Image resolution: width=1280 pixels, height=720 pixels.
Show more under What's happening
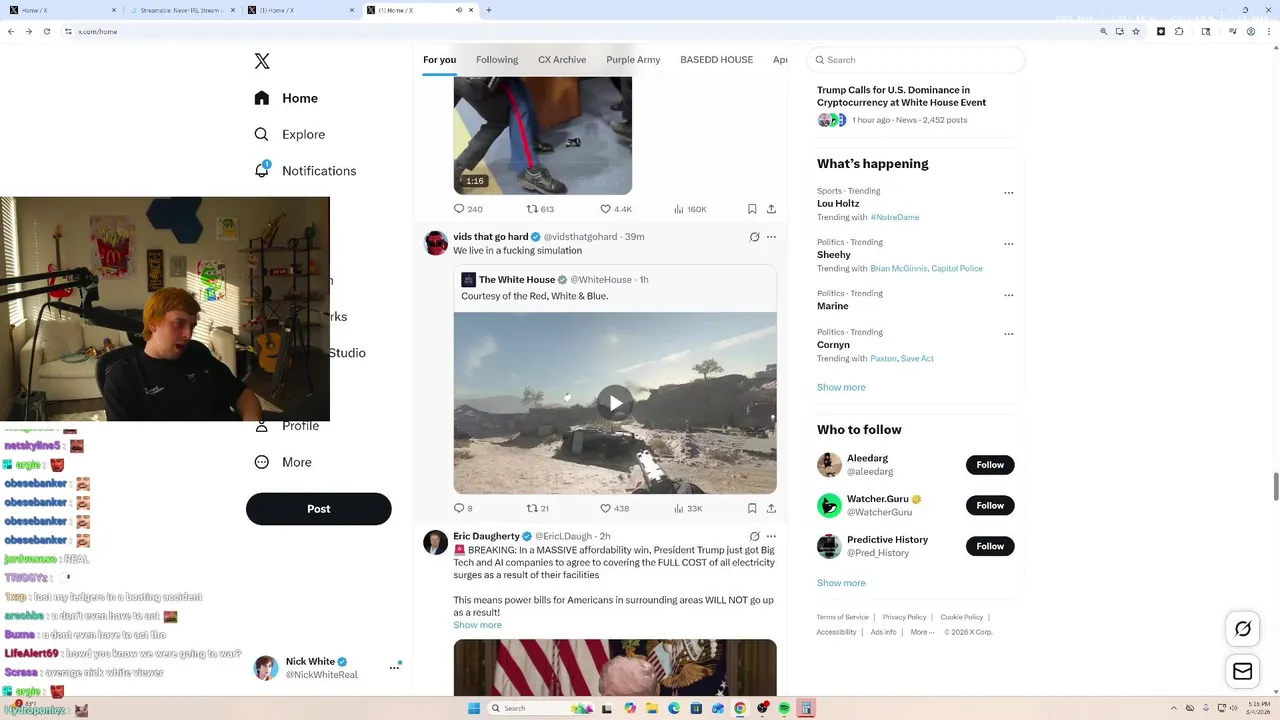click(841, 387)
